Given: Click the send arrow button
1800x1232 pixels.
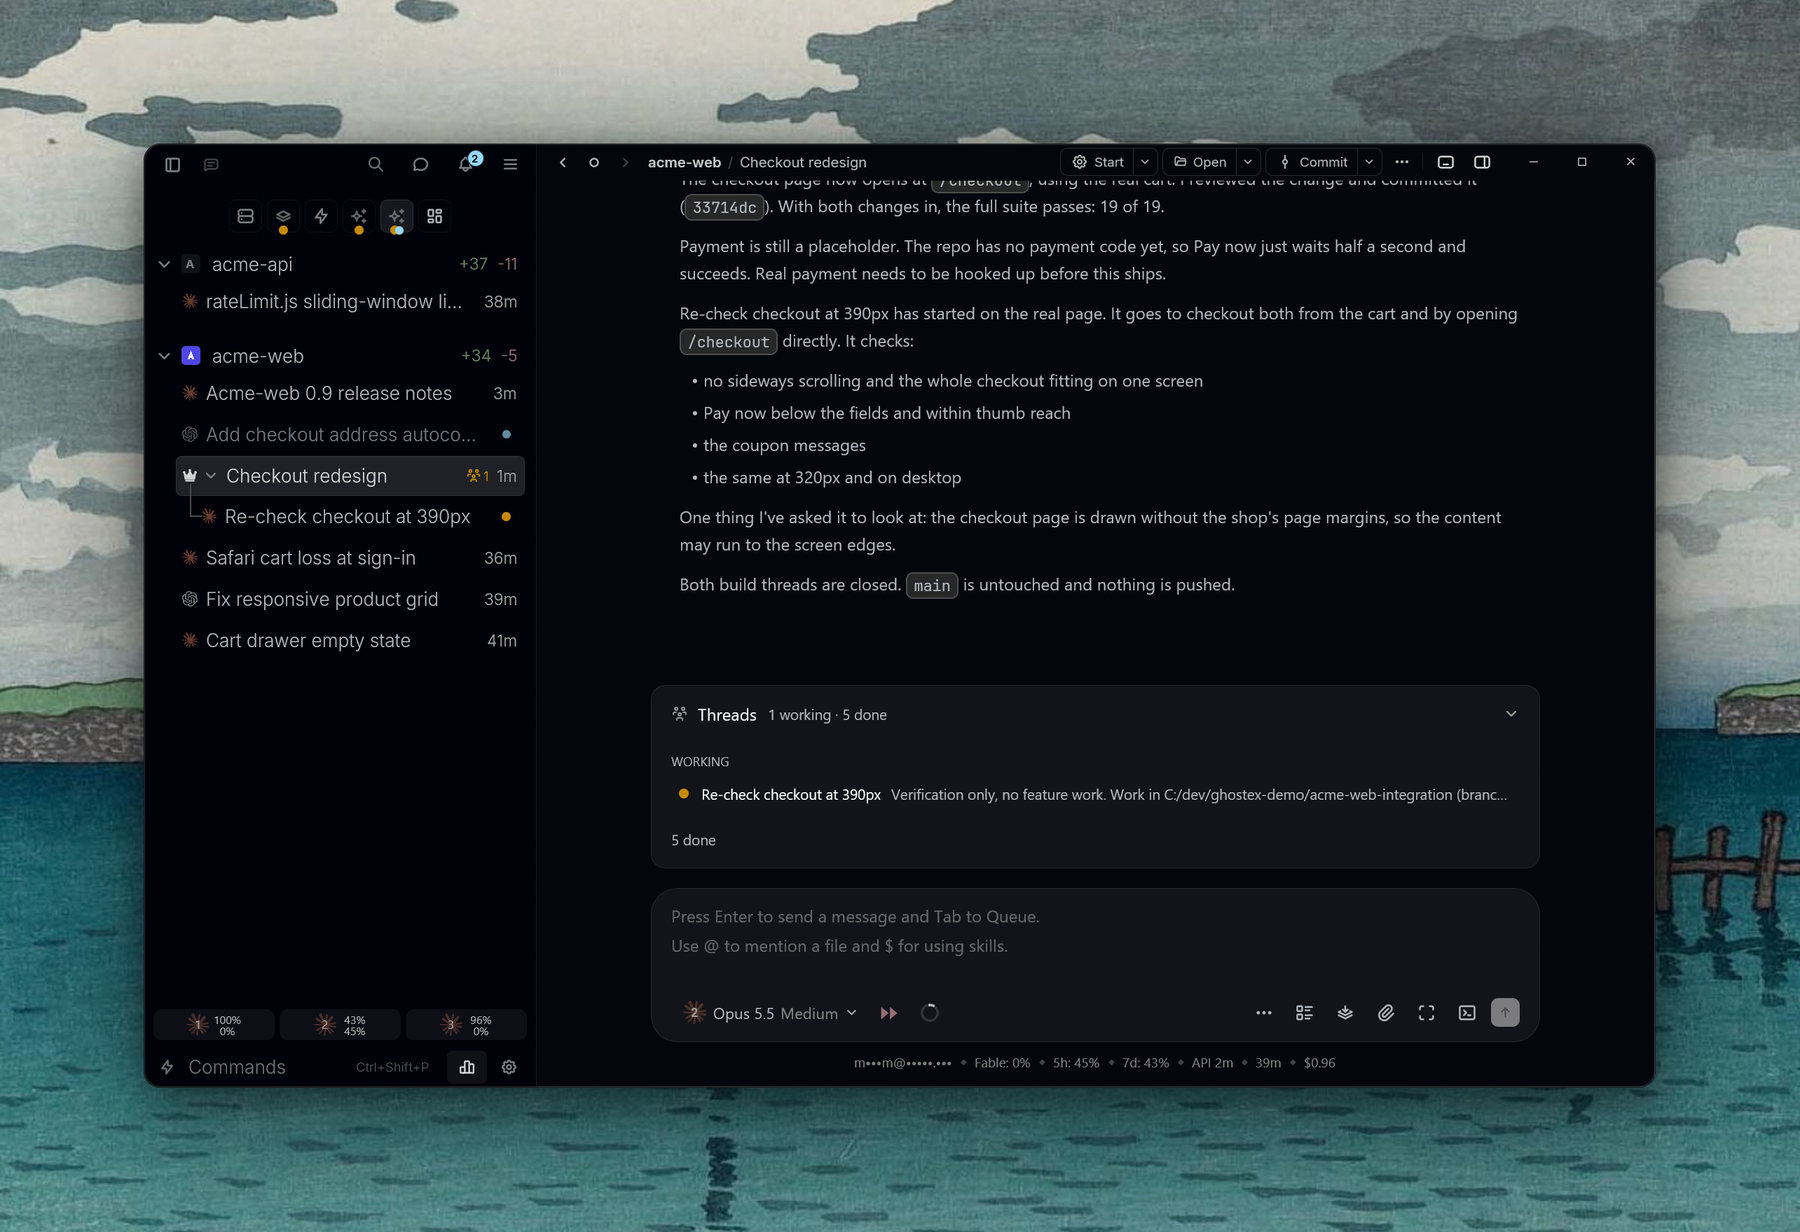Looking at the screenshot, I should coord(1505,1013).
